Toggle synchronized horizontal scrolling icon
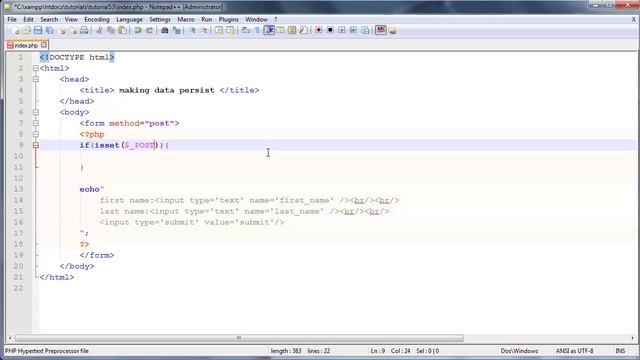The width and height of the screenshot is (640, 360). [x=231, y=30]
